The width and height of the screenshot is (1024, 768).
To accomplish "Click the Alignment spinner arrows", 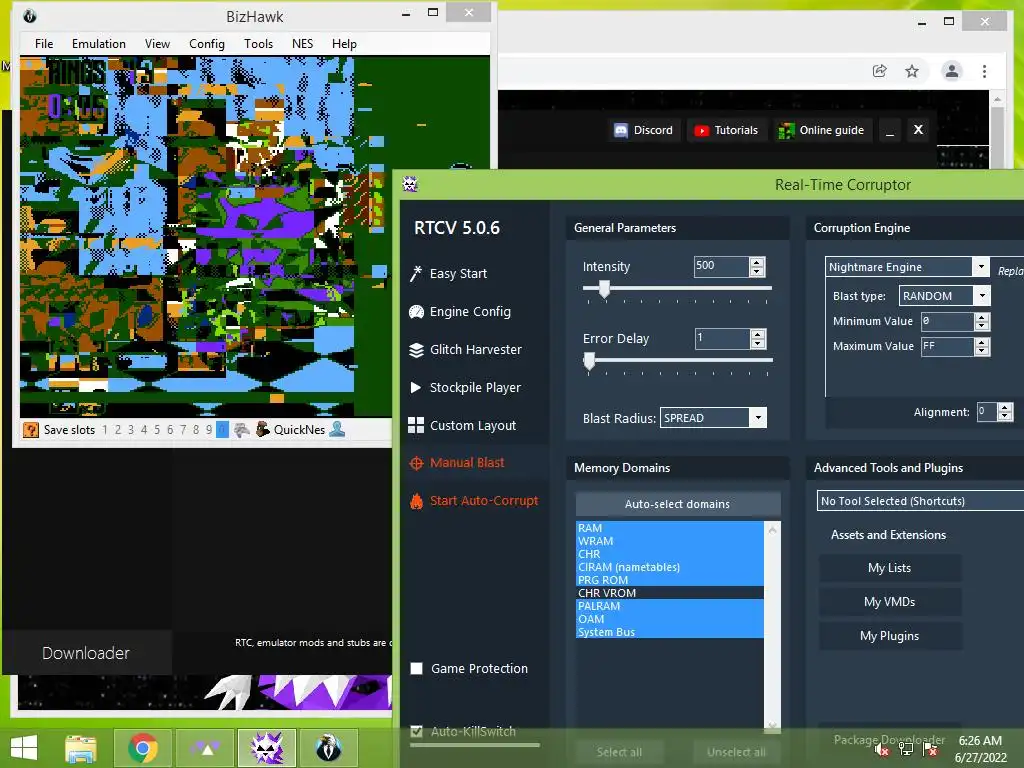I will 1005,411.
